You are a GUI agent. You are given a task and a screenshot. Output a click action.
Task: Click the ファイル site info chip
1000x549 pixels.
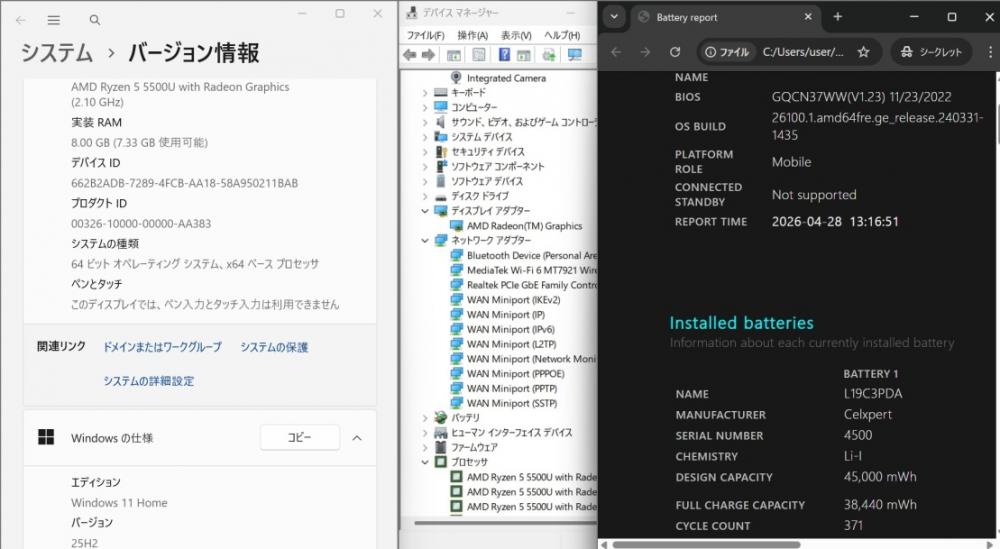pyautogui.click(x=727, y=52)
